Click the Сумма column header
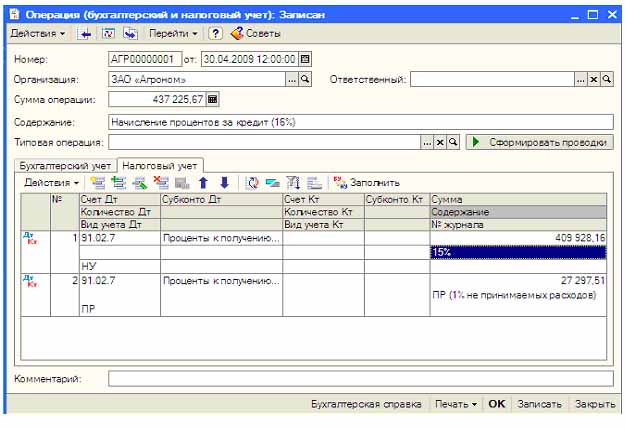This screenshot has width=626, height=429. click(518, 200)
